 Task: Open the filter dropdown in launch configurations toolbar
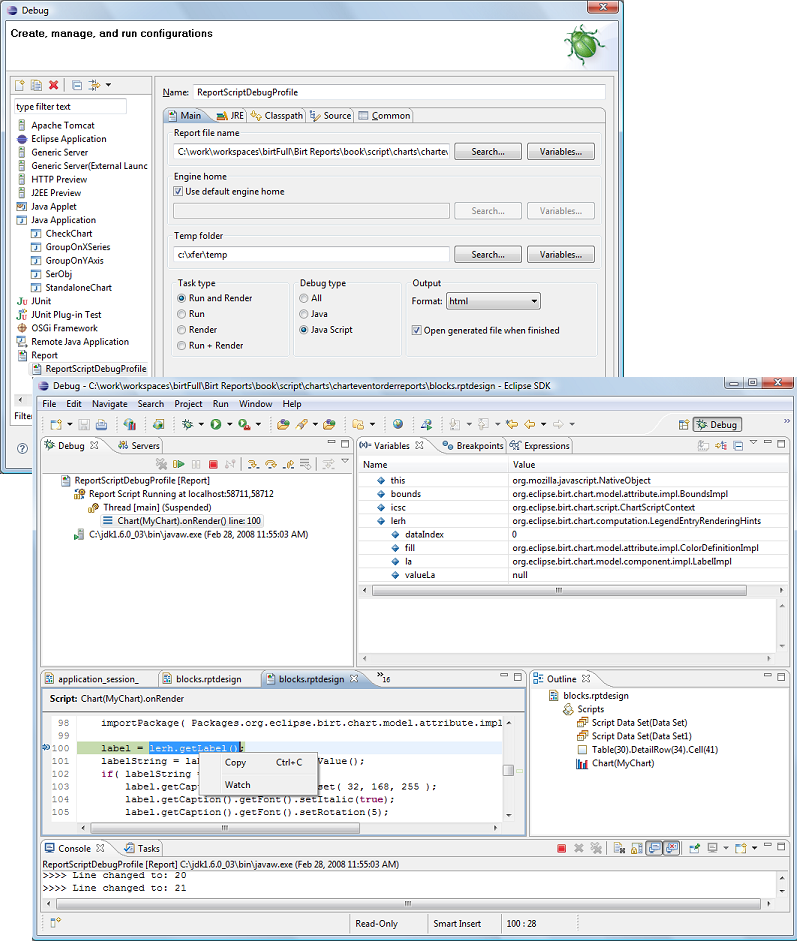[x=108, y=85]
